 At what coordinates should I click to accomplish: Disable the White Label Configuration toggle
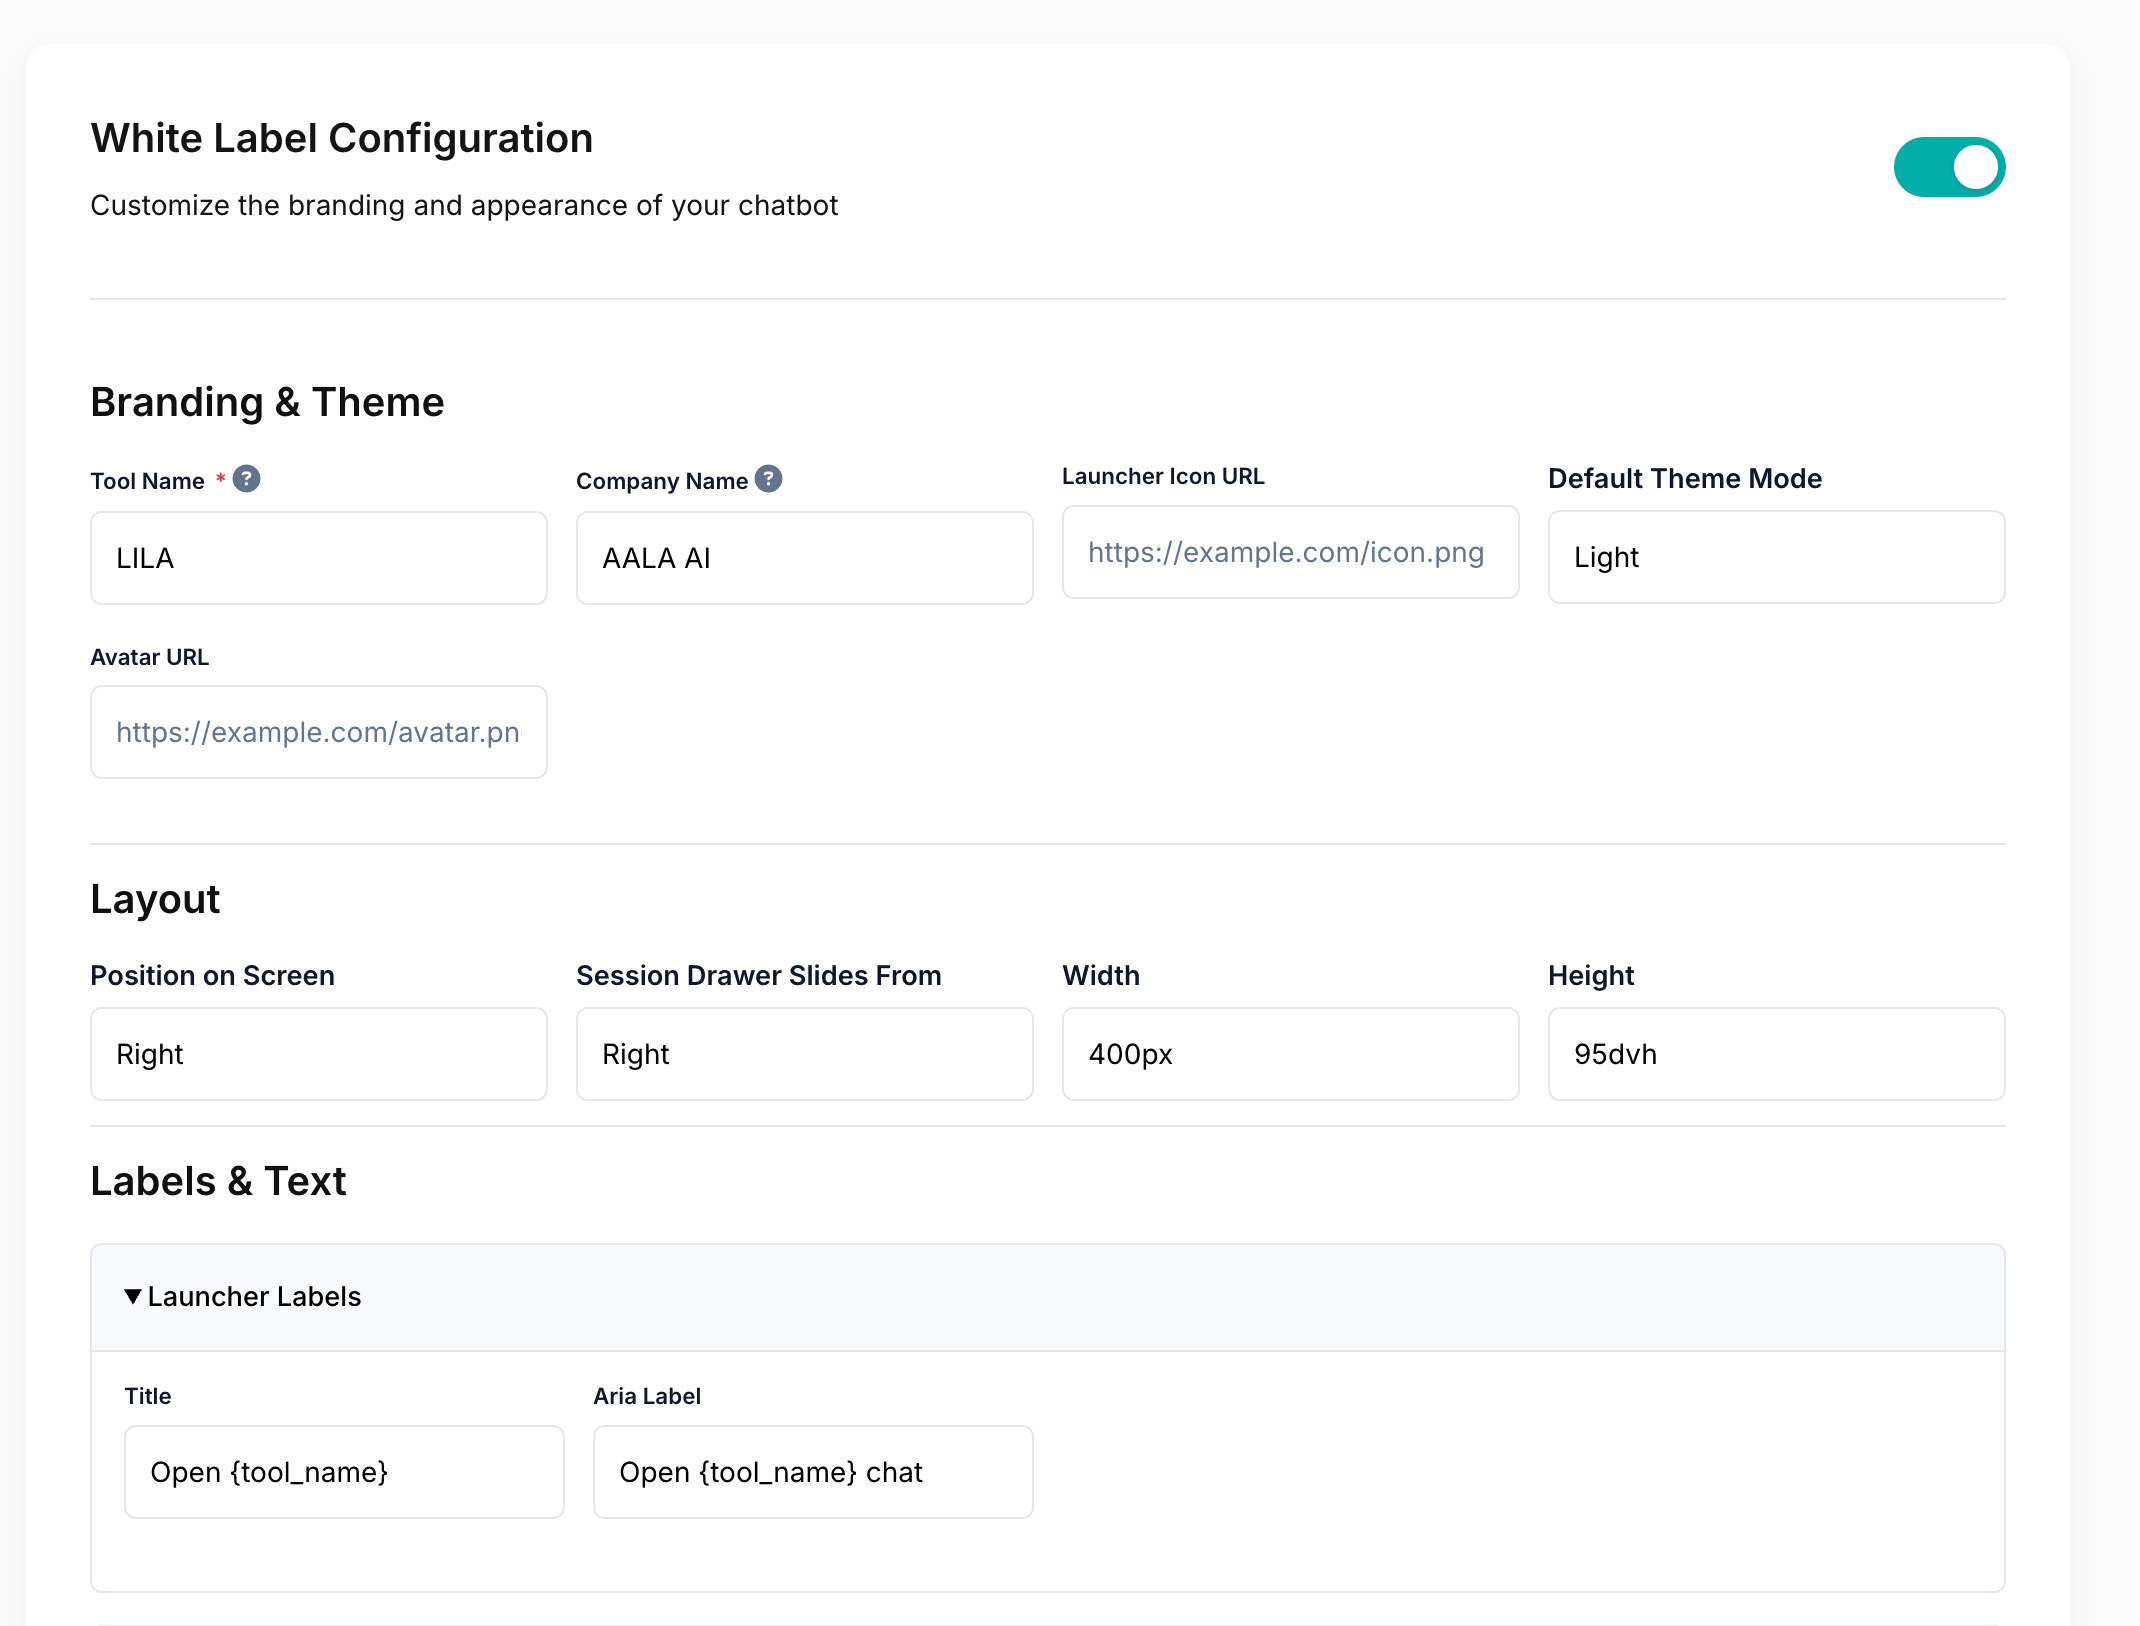click(x=1948, y=167)
